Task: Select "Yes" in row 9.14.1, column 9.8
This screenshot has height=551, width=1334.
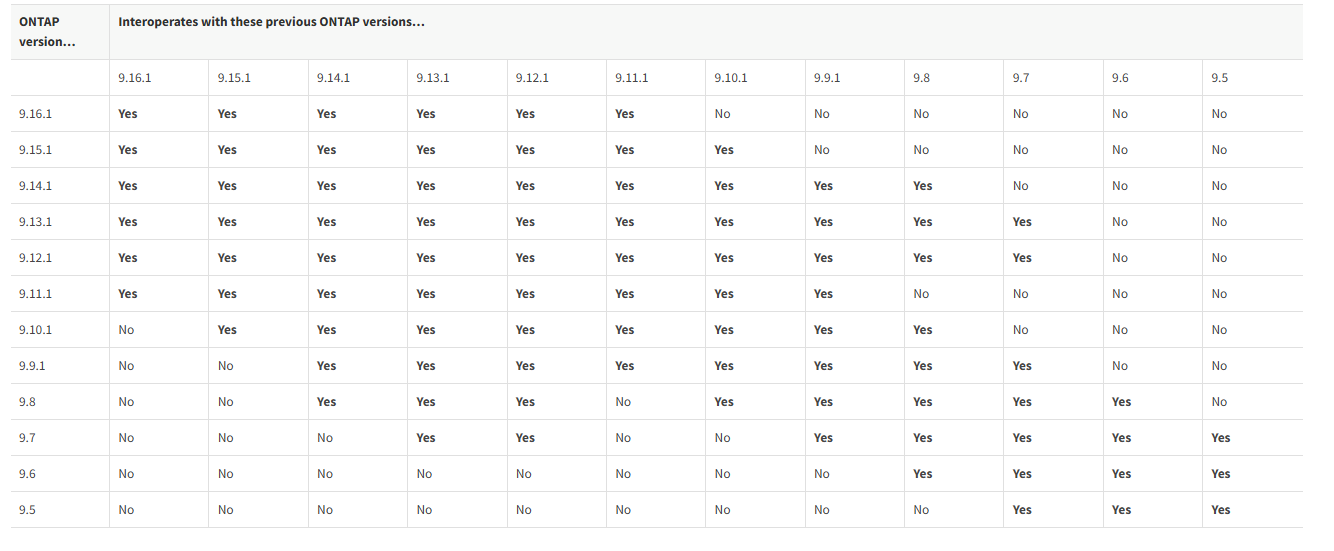Action: coord(922,186)
